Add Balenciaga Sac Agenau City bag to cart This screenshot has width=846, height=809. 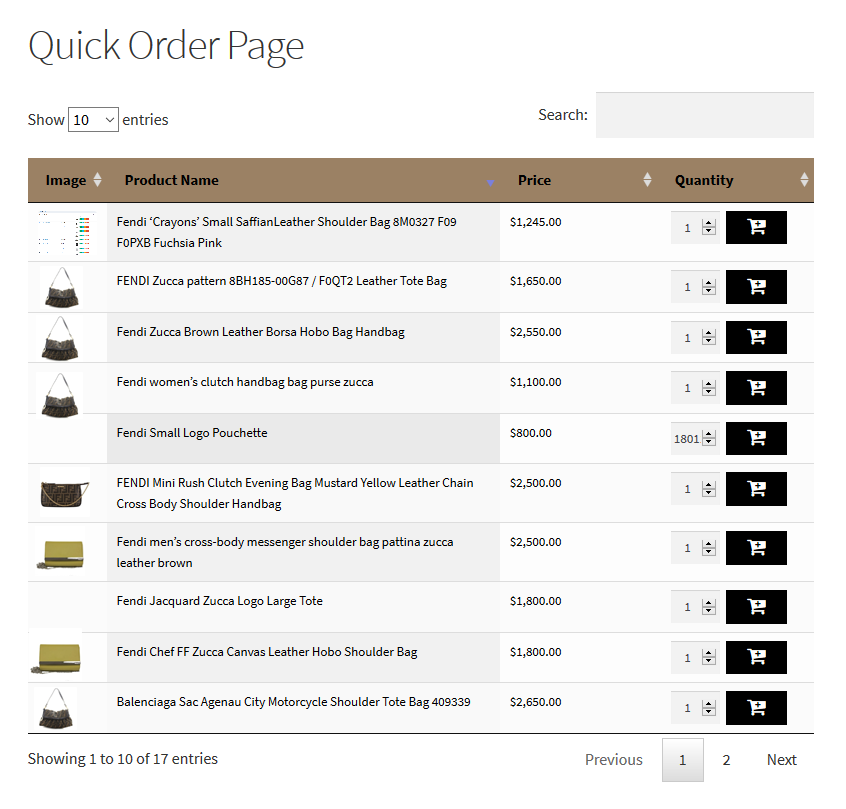click(756, 708)
